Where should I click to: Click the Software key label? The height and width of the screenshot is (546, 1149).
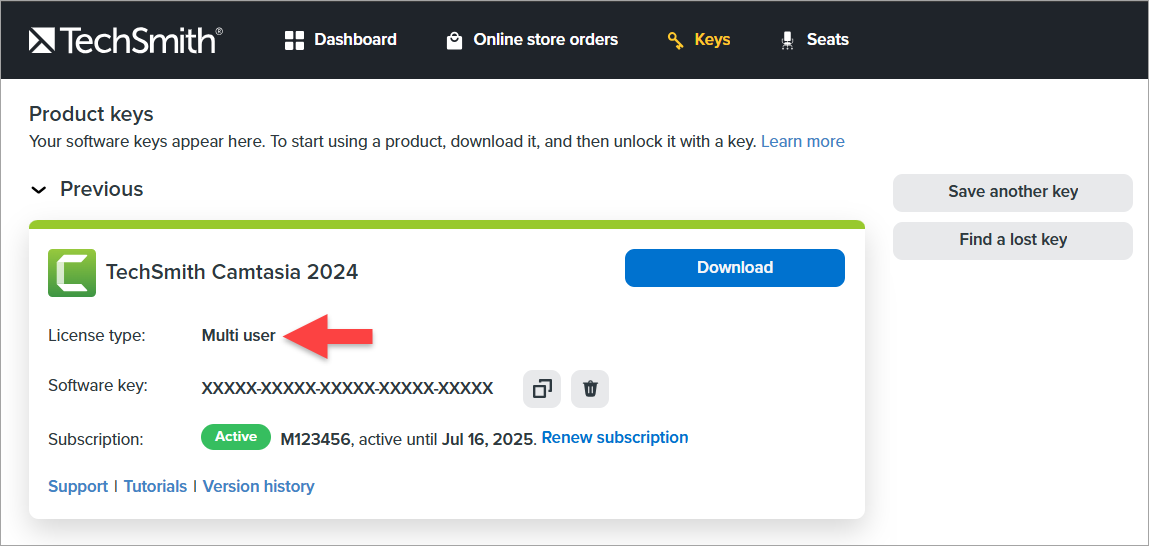[x=98, y=385]
